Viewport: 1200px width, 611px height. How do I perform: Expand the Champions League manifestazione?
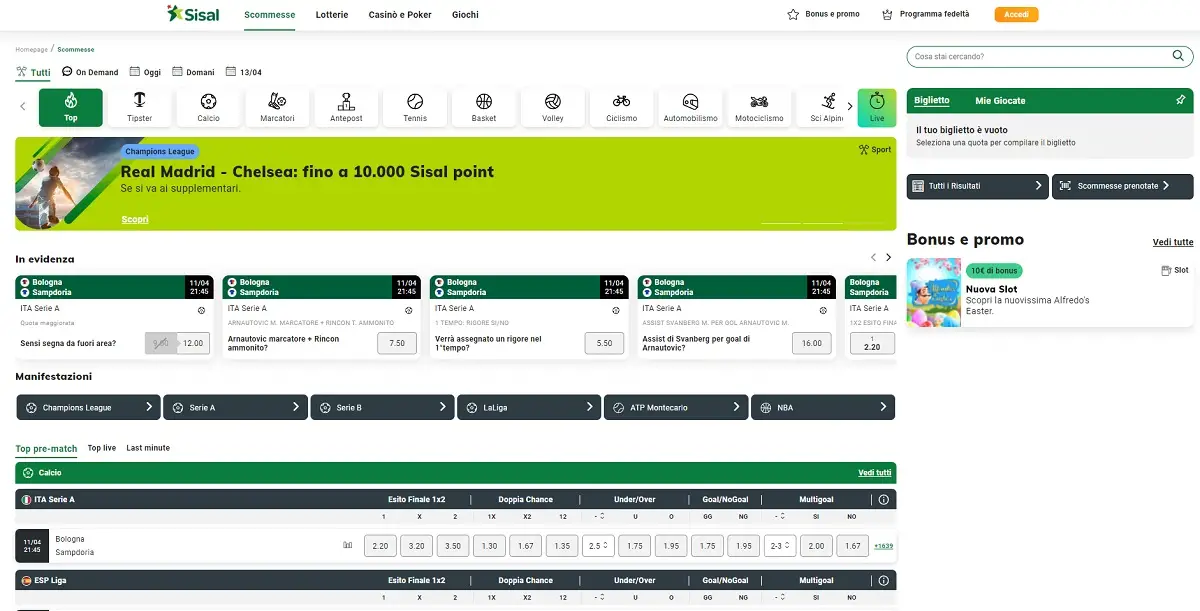[x=88, y=407]
